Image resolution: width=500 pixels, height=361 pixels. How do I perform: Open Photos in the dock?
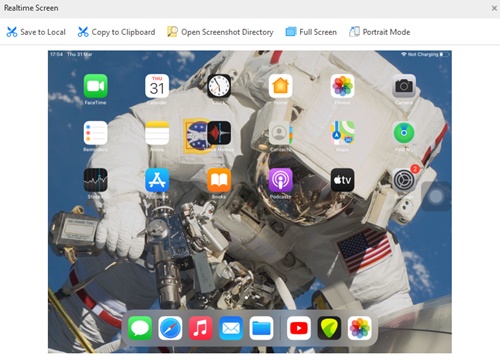pos(360,328)
